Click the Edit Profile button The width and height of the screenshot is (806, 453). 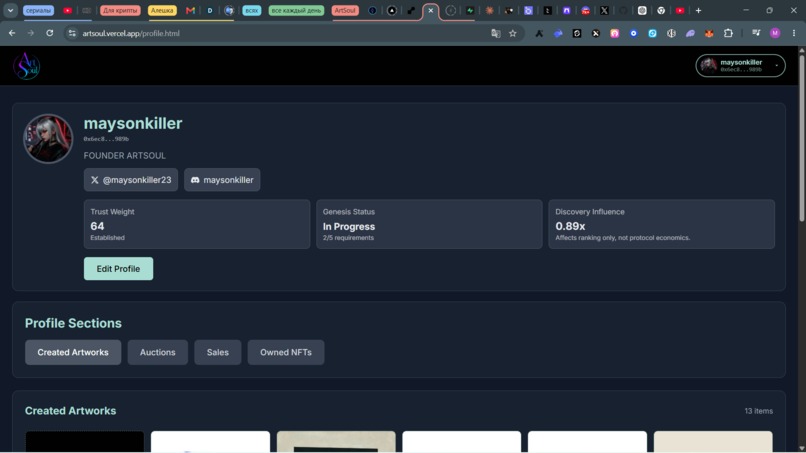[x=118, y=268]
